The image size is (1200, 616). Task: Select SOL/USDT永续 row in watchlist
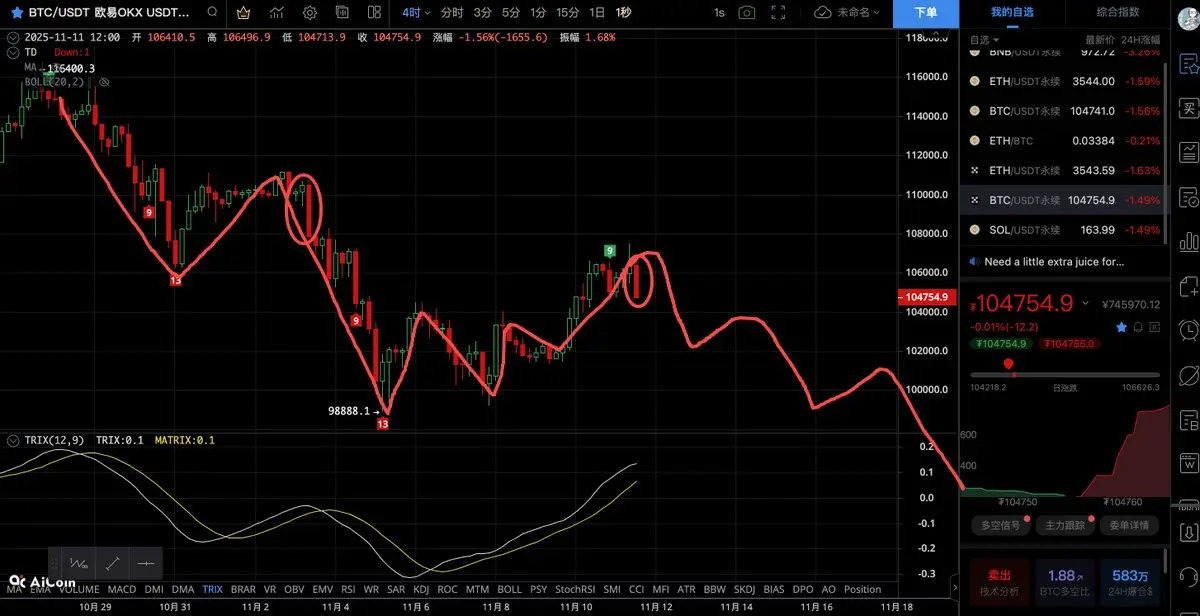pyautogui.click(x=1063, y=230)
